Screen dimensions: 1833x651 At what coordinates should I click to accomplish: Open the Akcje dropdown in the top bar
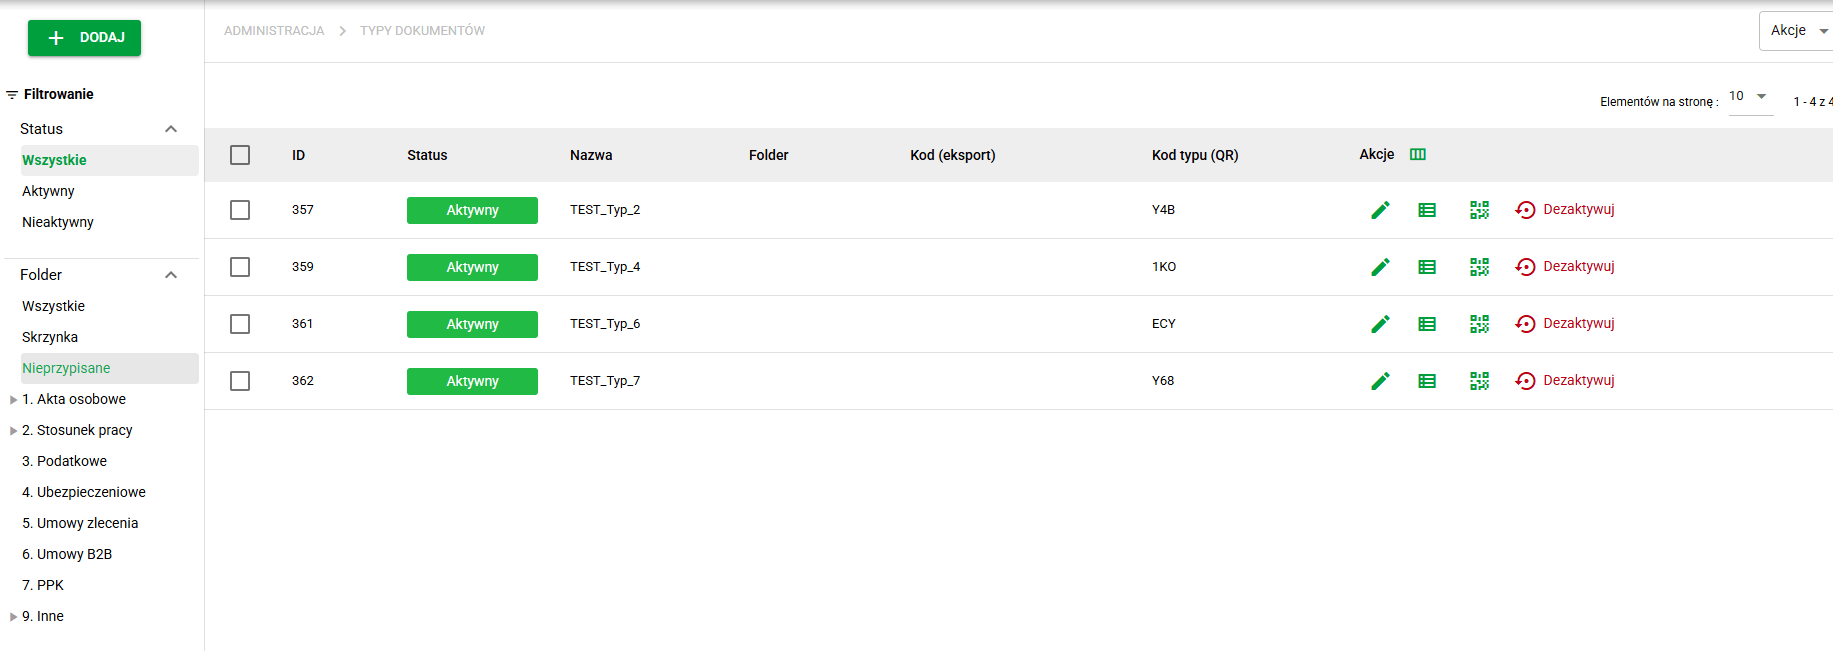tap(1796, 31)
